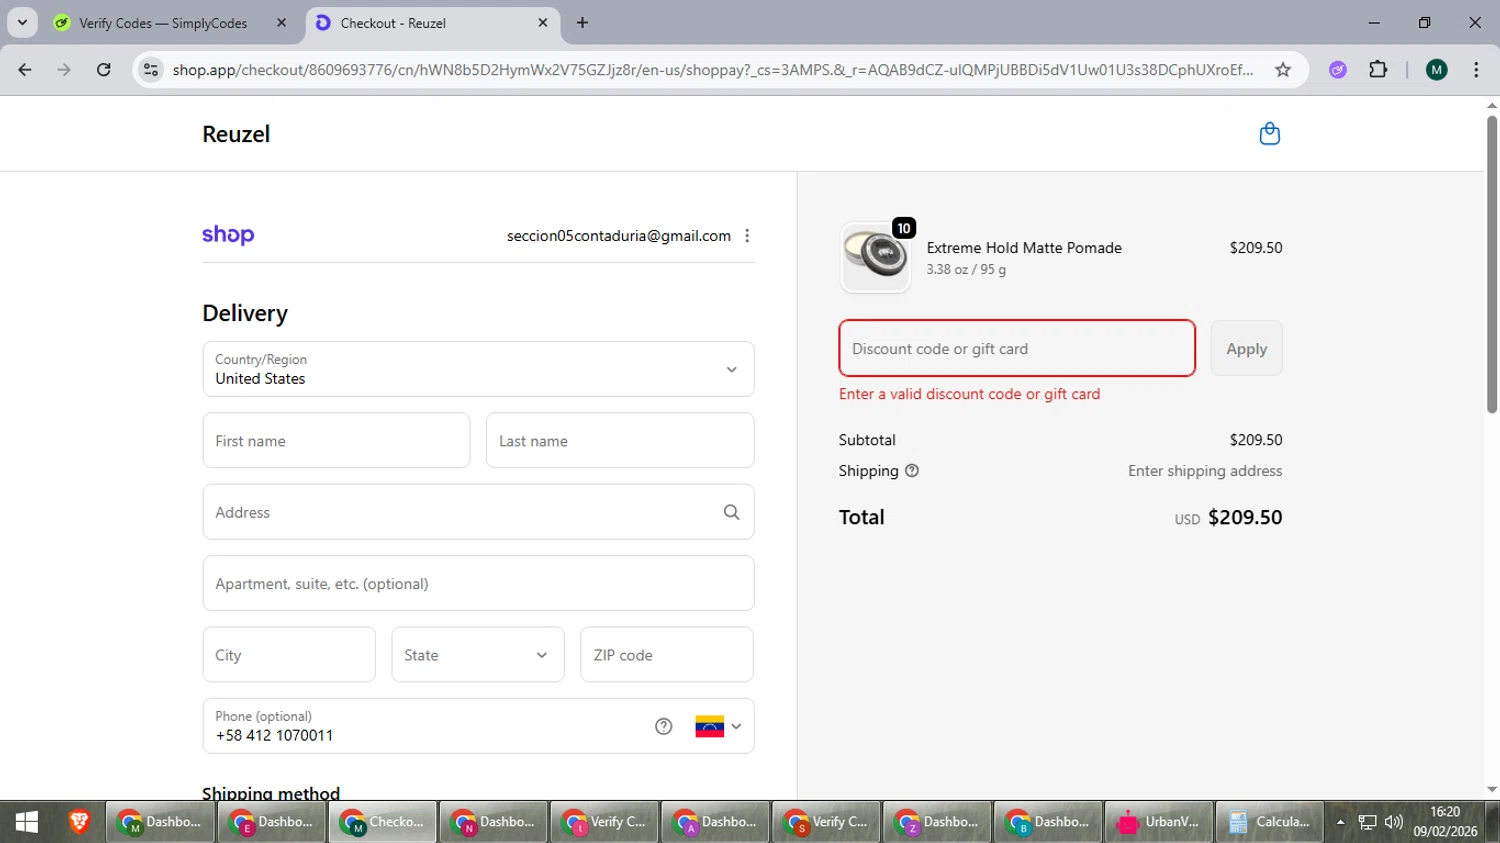Click the City input field

[x=289, y=655]
